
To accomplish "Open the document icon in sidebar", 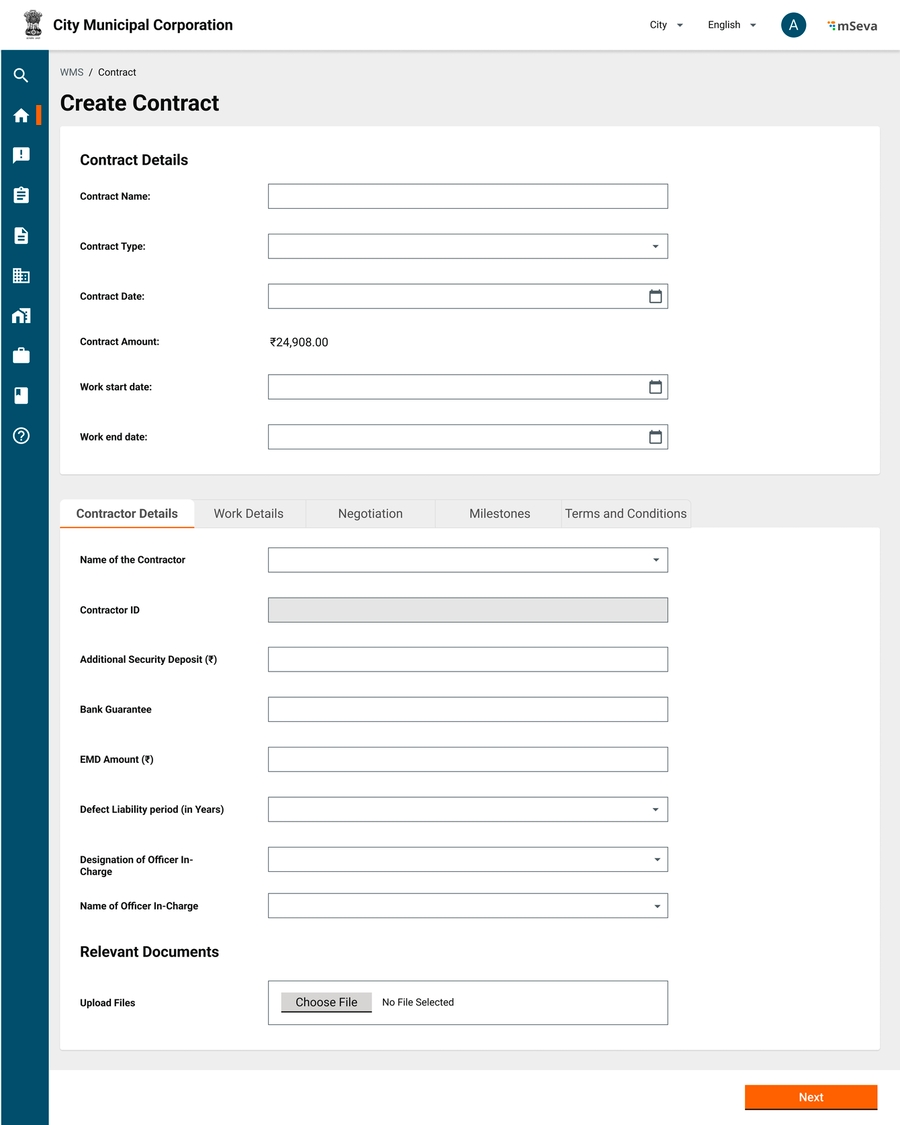I will pyautogui.click(x=21, y=236).
